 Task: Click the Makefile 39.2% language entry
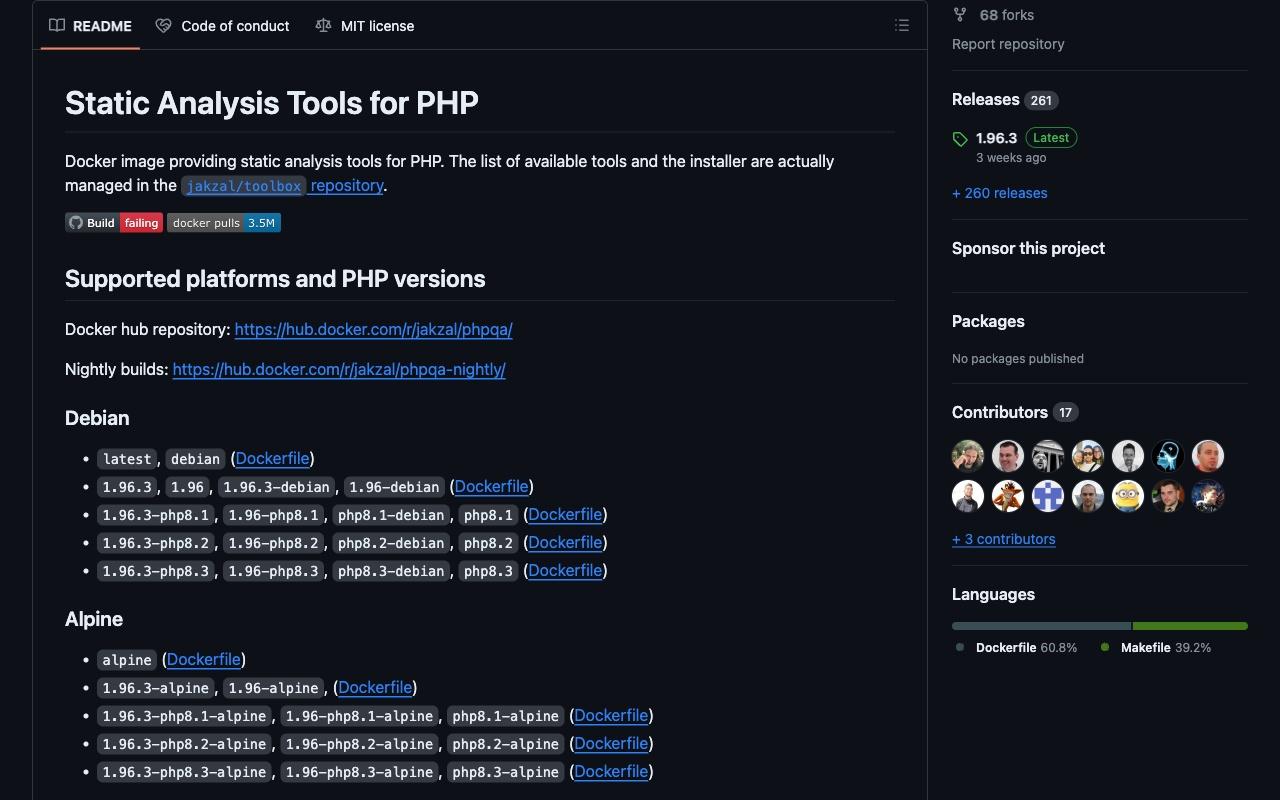(1156, 647)
